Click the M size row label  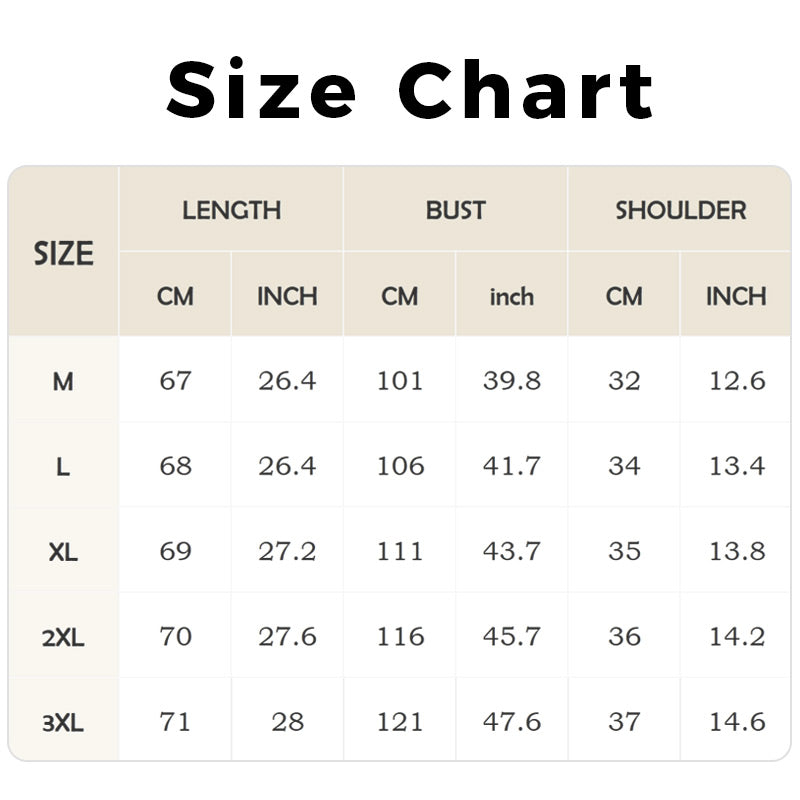[x=63, y=381]
